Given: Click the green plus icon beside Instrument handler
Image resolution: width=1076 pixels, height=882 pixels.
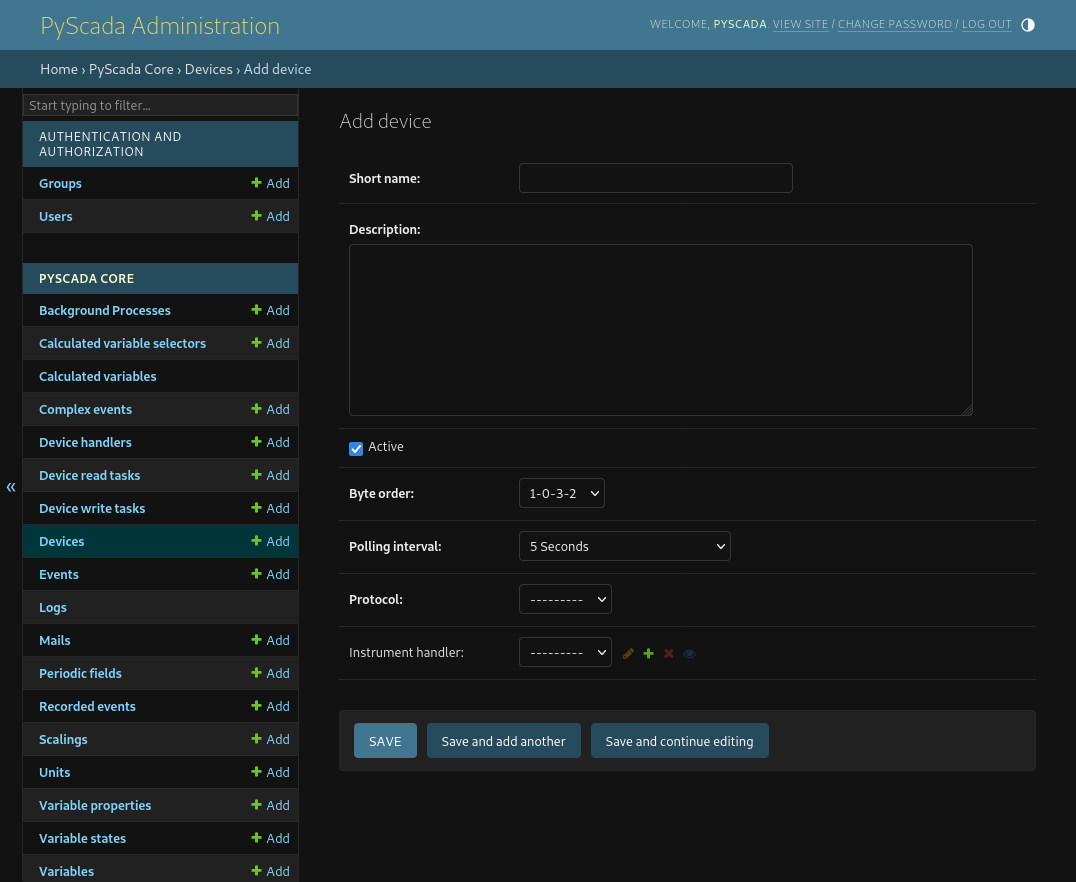Looking at the screenshot, I should point(648,653).
